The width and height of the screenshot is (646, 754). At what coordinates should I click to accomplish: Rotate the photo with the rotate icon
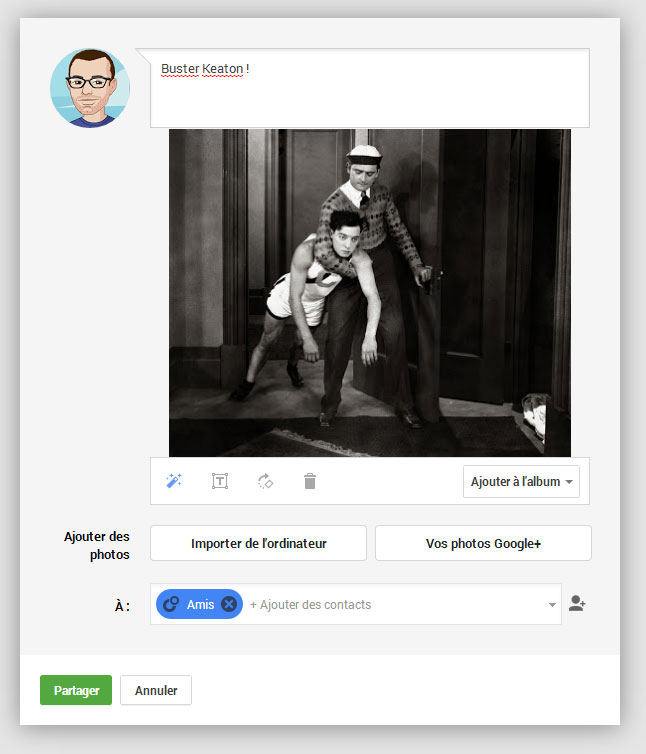[265, 481]
